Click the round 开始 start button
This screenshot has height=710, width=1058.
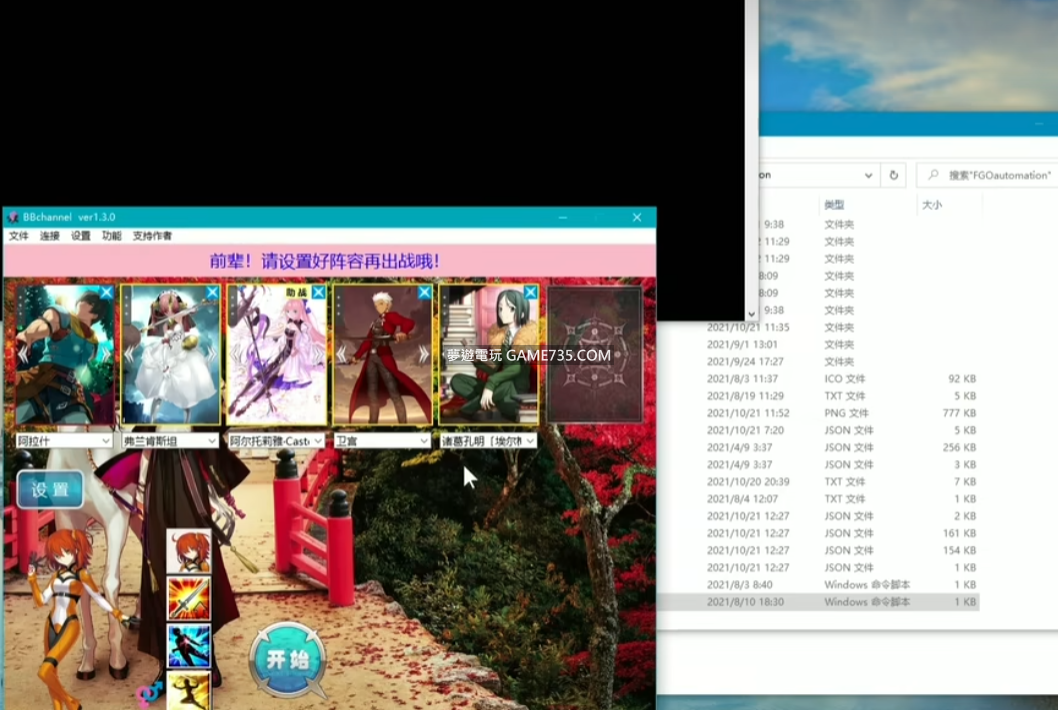tap(288, 659)
